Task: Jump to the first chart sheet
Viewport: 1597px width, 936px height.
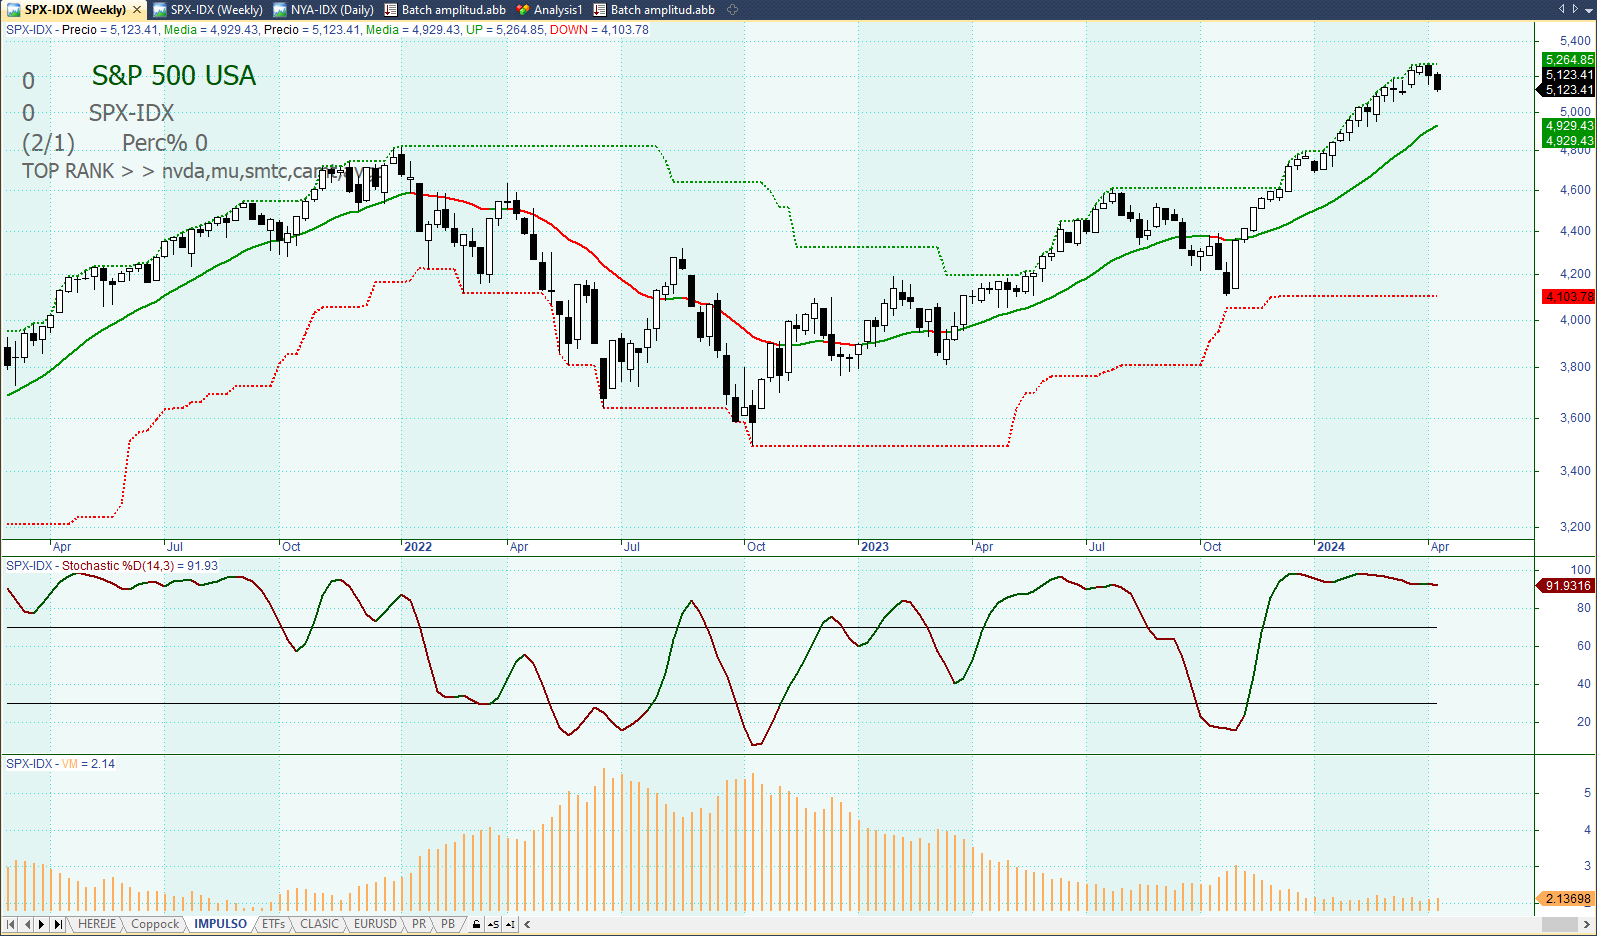Action: (x=11, y=925)
